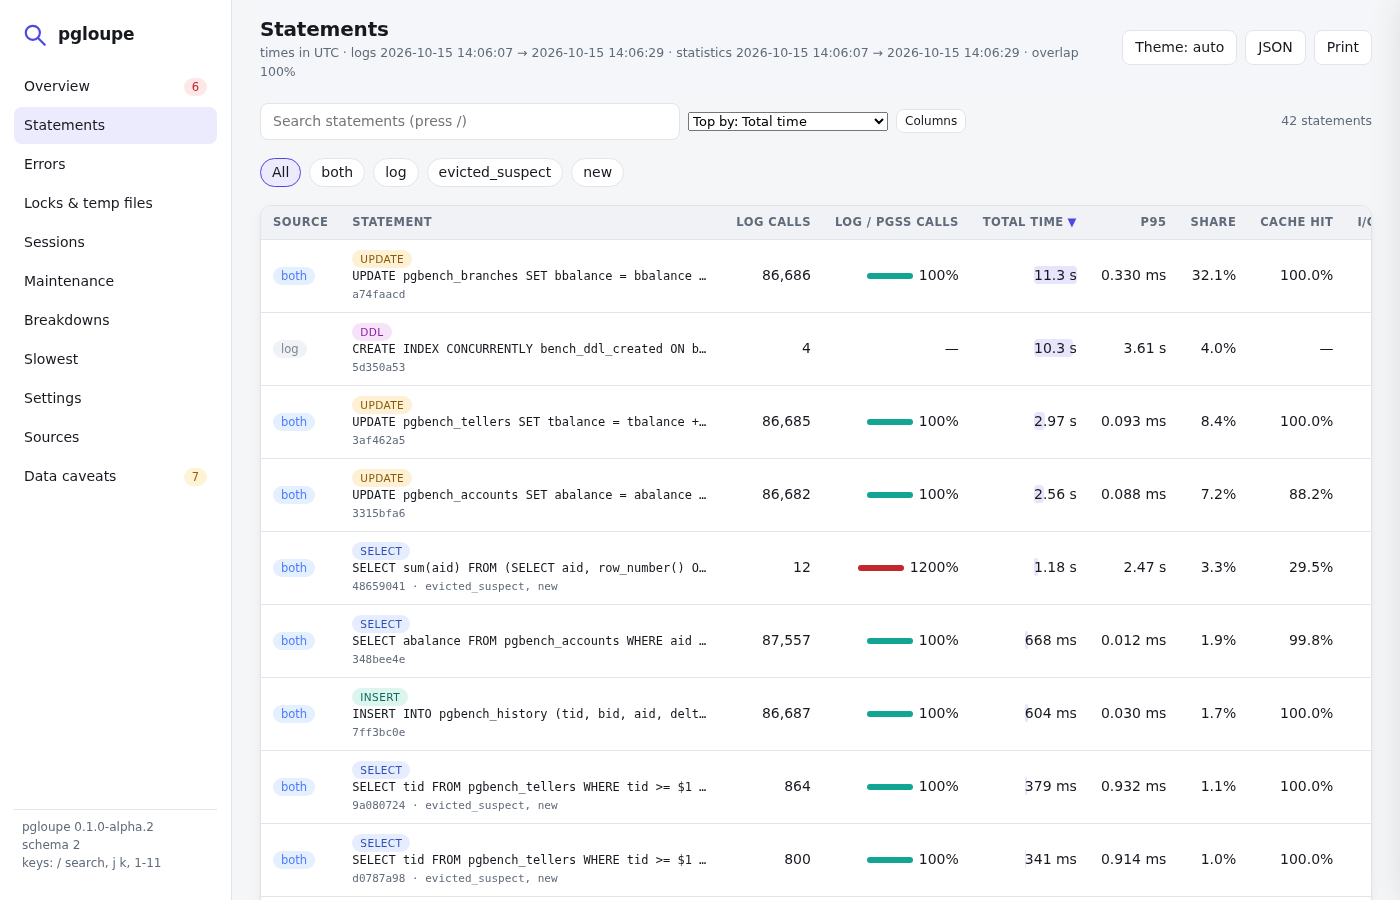
Task: Go to Locks & temp files
Action: click(115, 203)
